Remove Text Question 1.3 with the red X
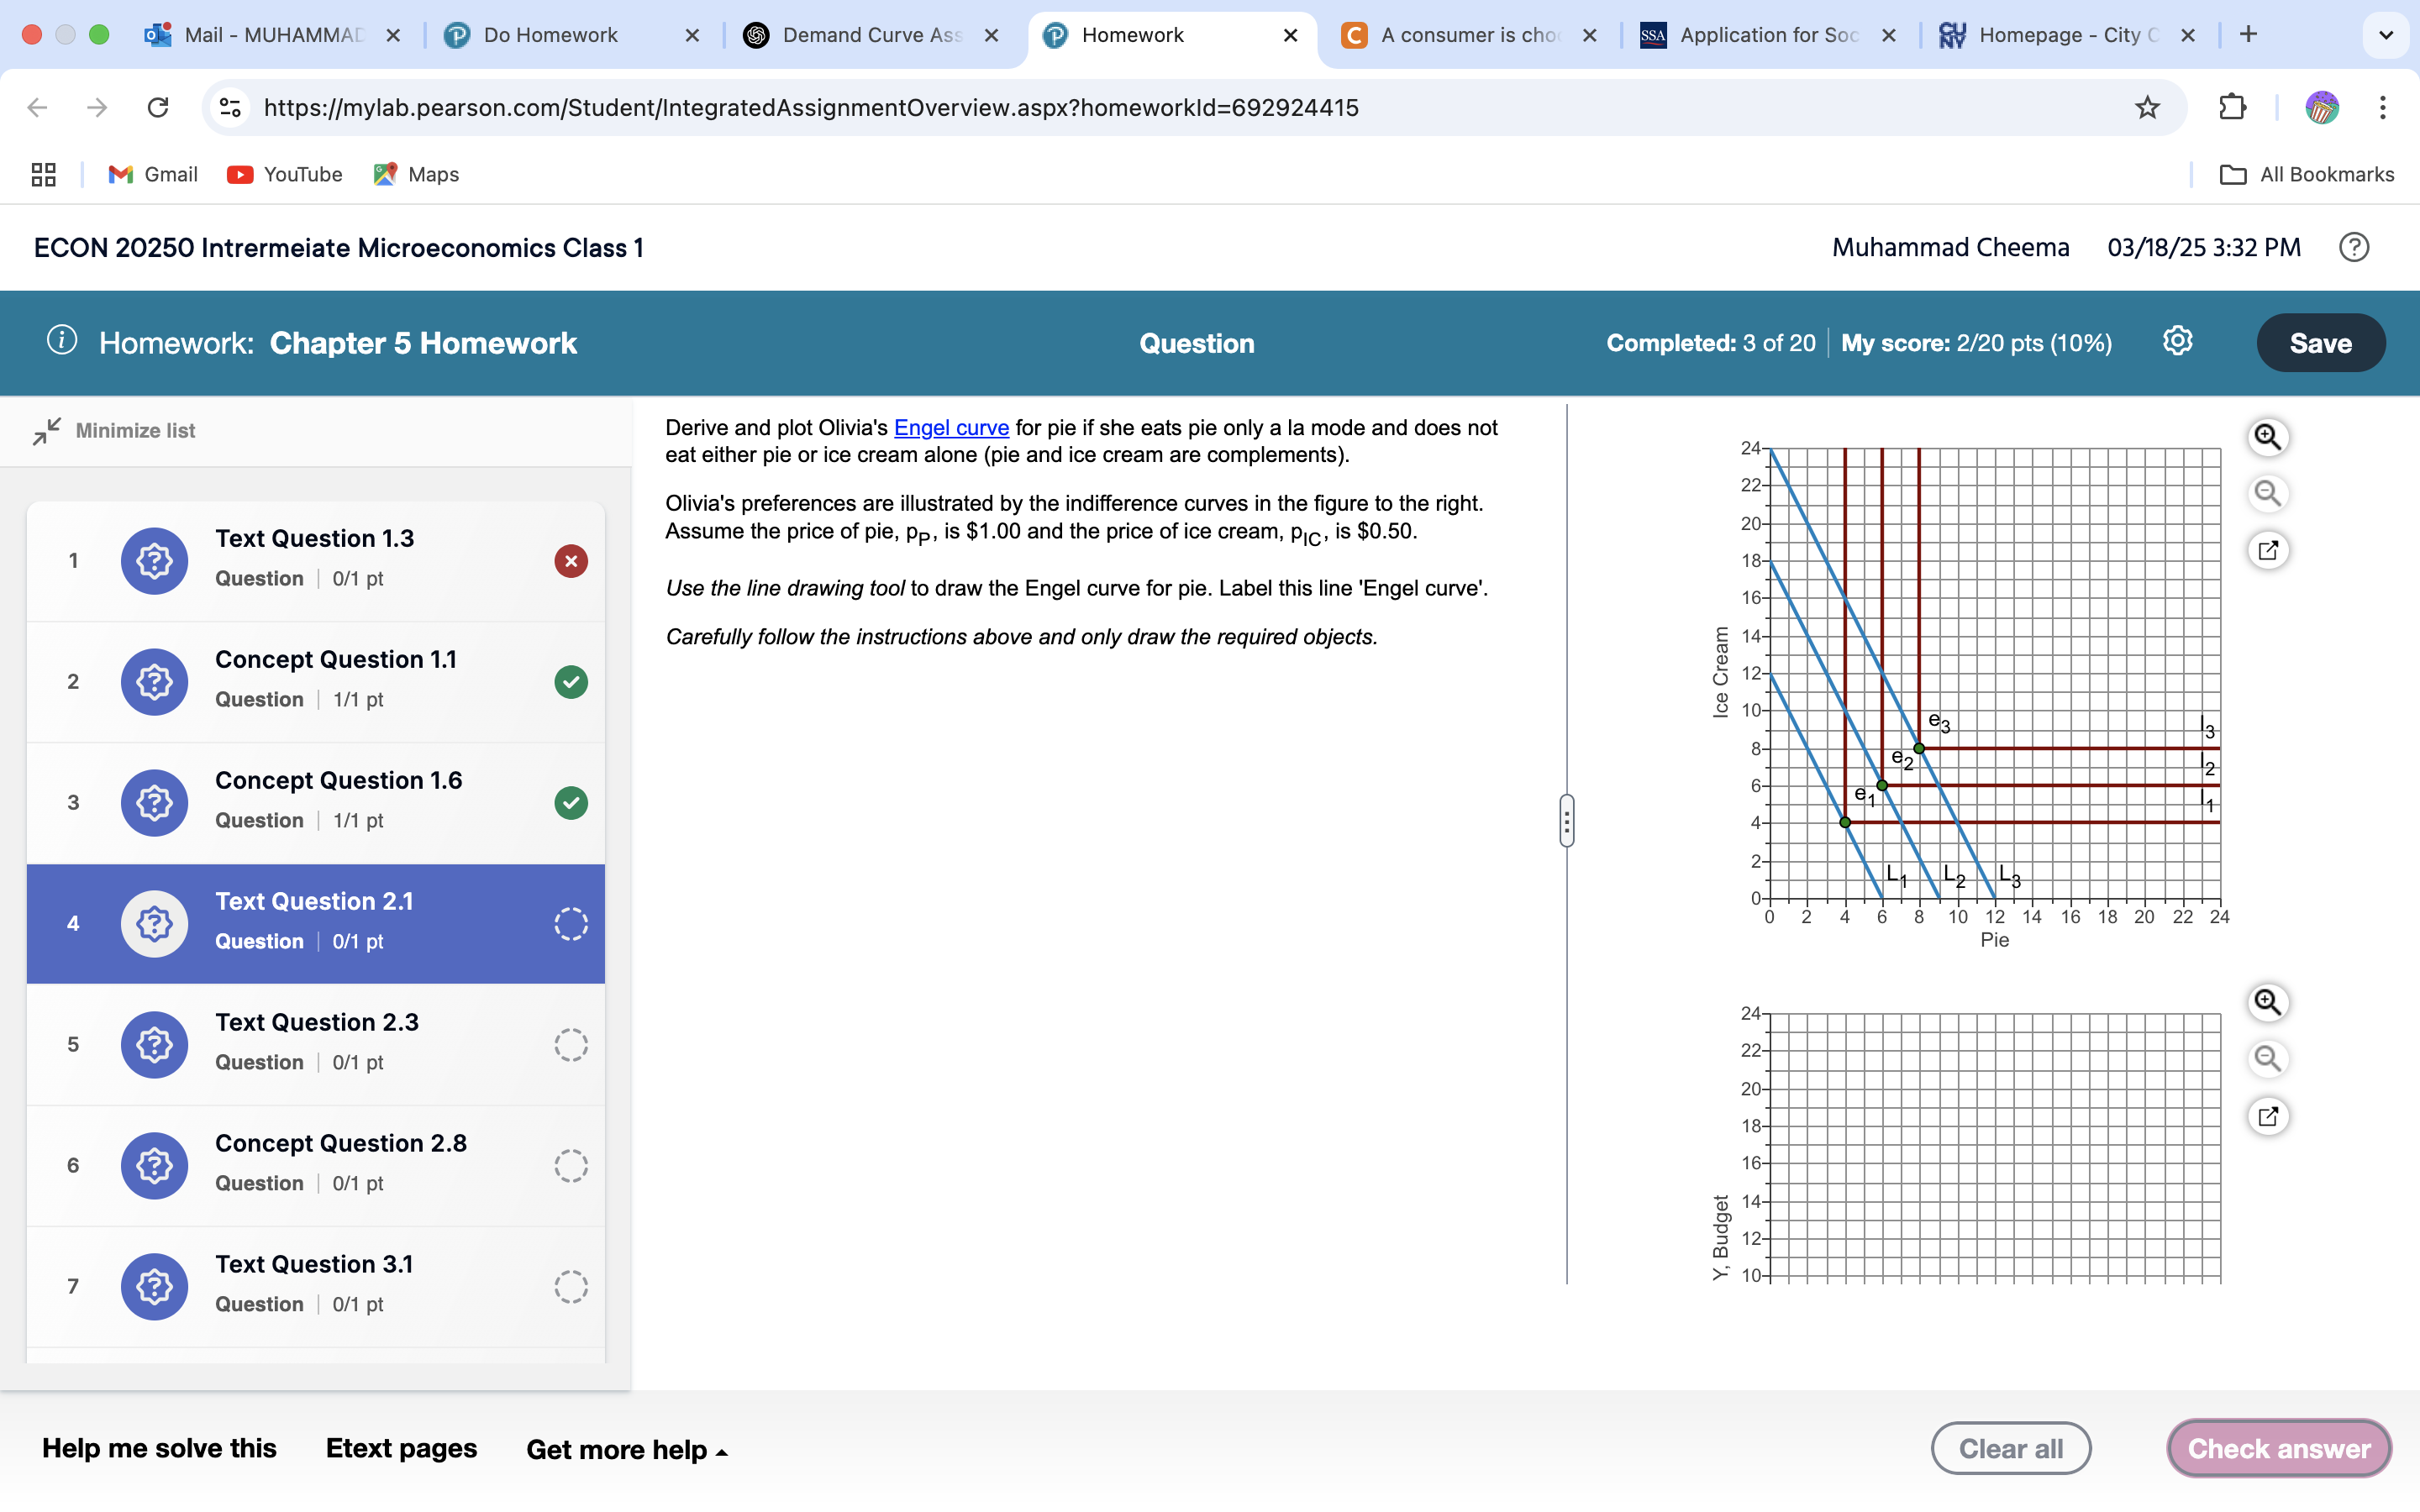 point(571,561)
